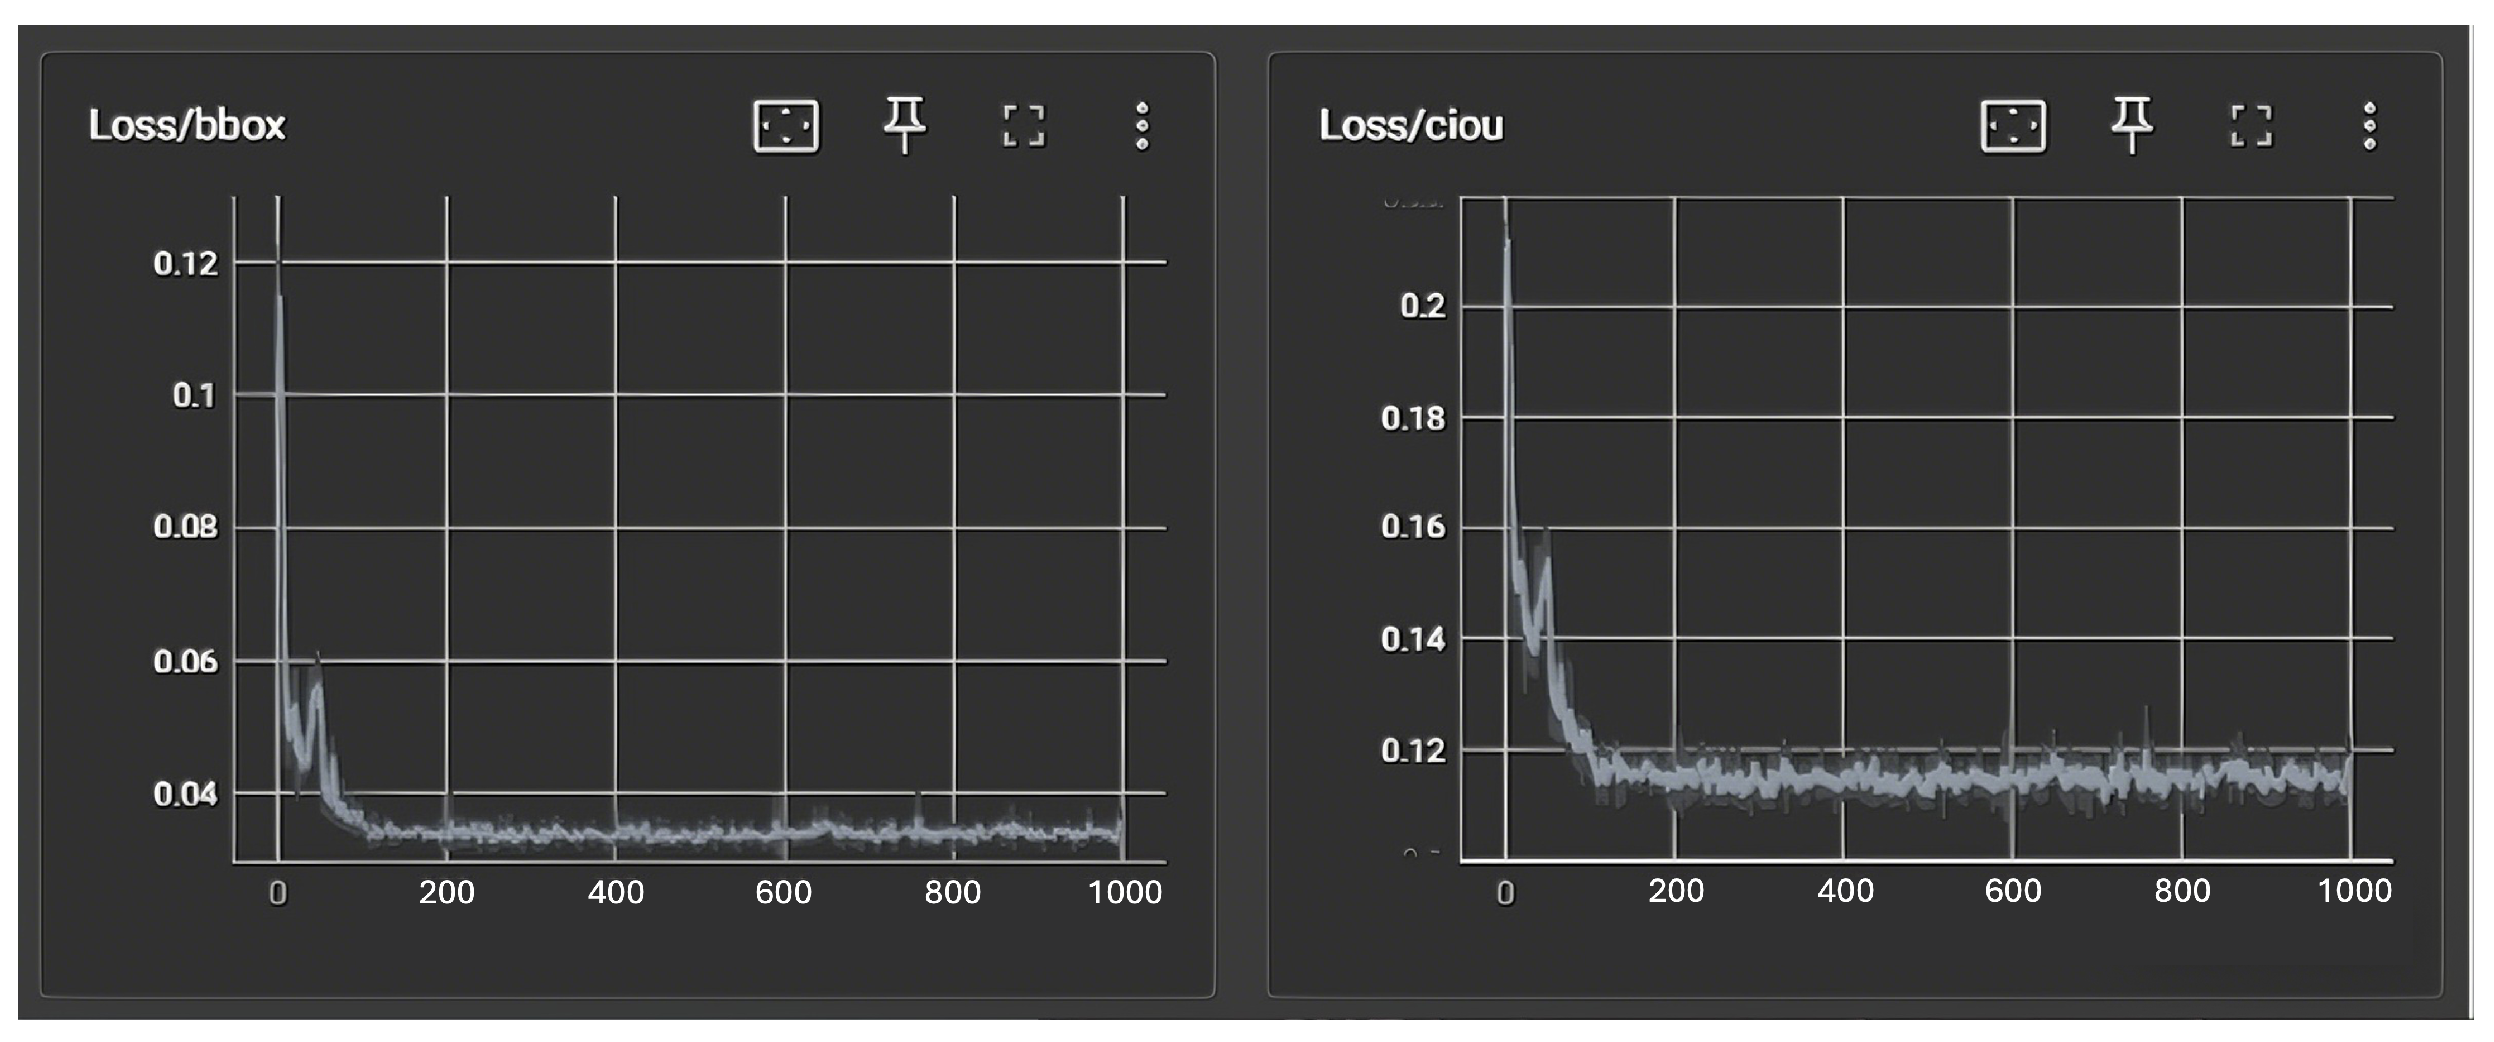2494x1042 pixels.
Task: Click y-axis label 0.04 in Loss/bbox chart
Action: 185,794
